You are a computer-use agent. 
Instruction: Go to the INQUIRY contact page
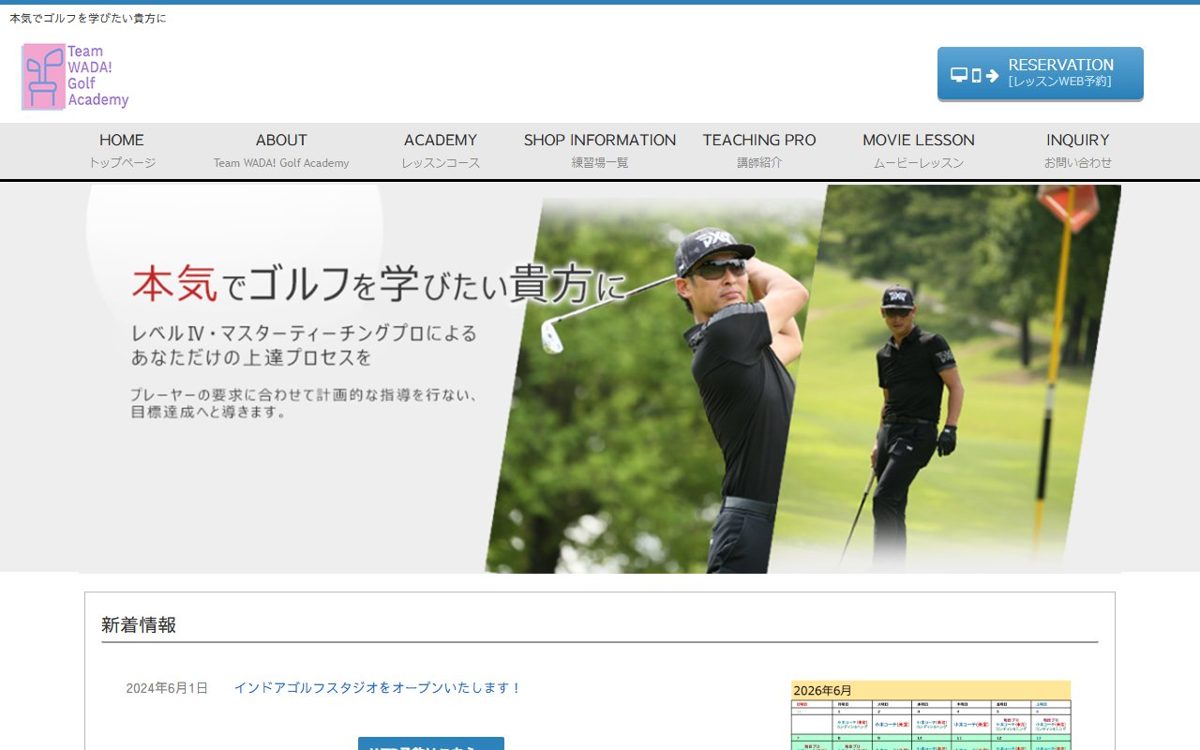(1078, 151)
